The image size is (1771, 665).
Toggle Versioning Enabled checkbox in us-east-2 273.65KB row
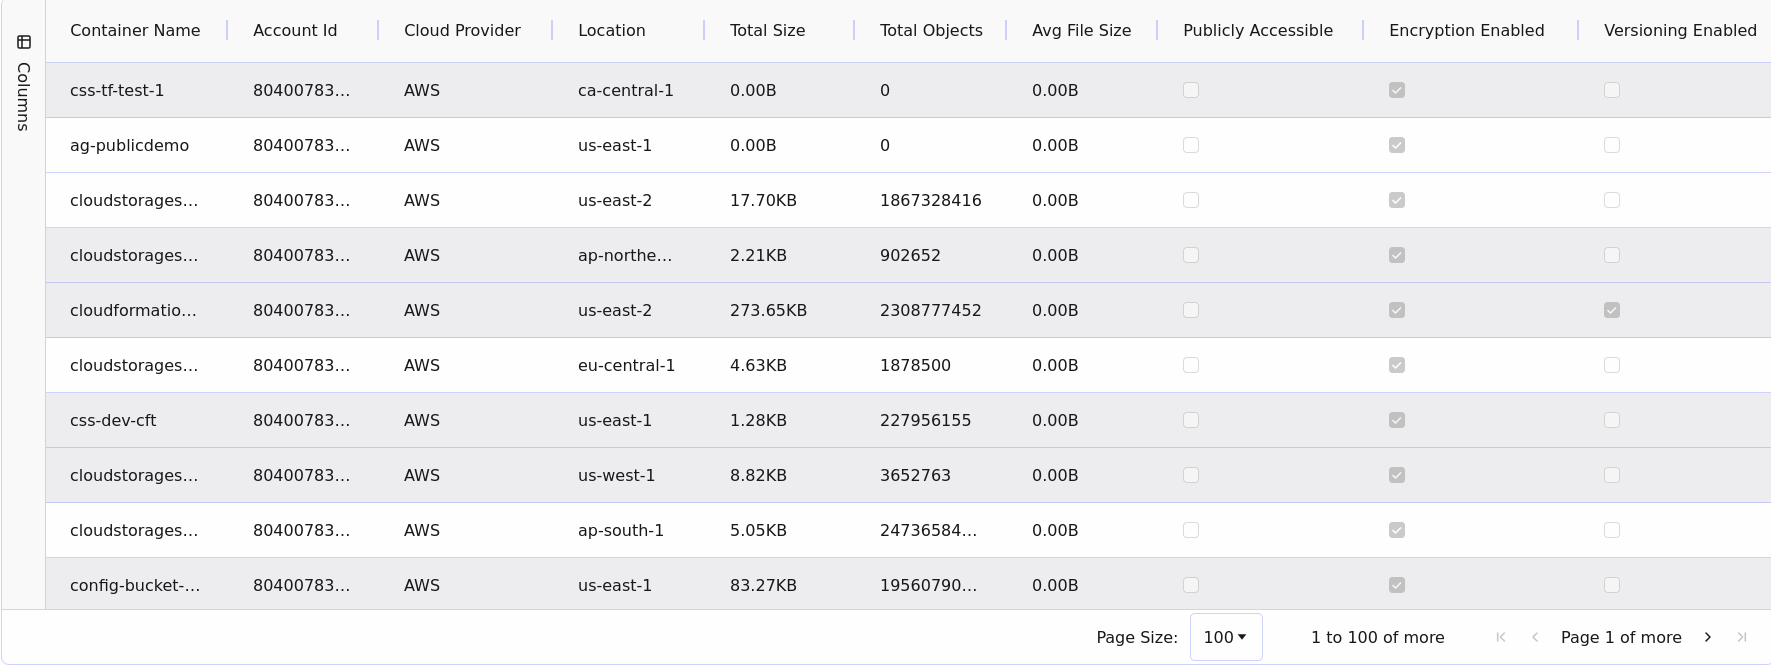(1612, 310)
